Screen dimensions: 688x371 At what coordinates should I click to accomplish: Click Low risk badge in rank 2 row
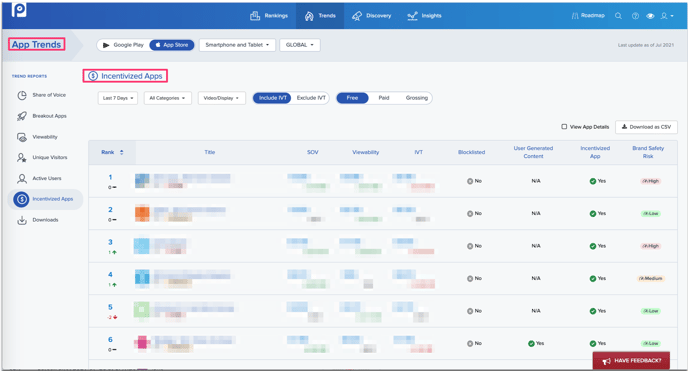651,214
